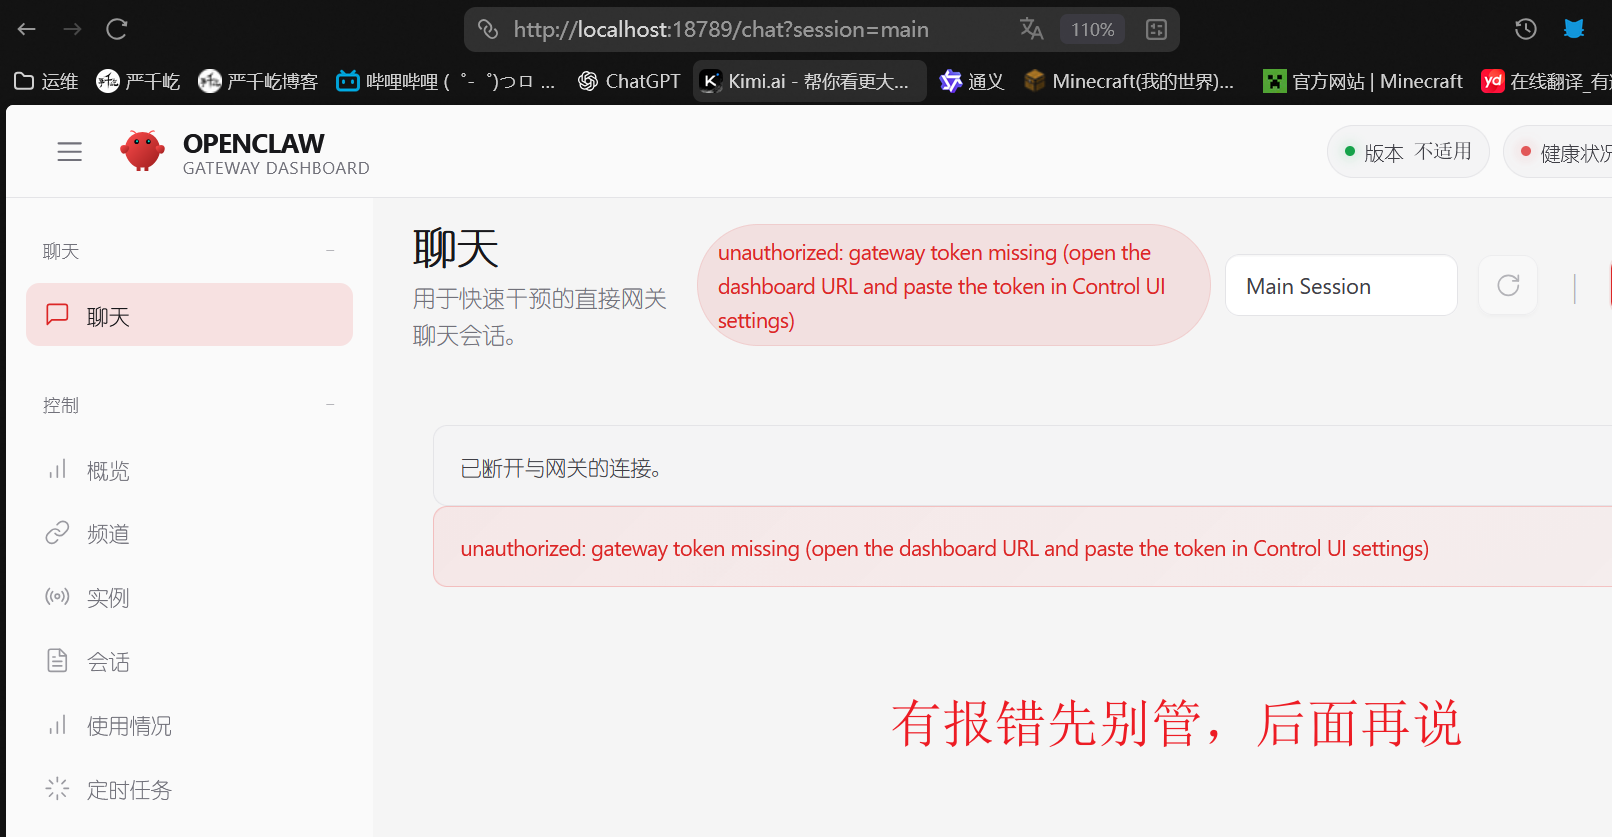Open the Main Session dropdown

click(x=1340, y=286)
